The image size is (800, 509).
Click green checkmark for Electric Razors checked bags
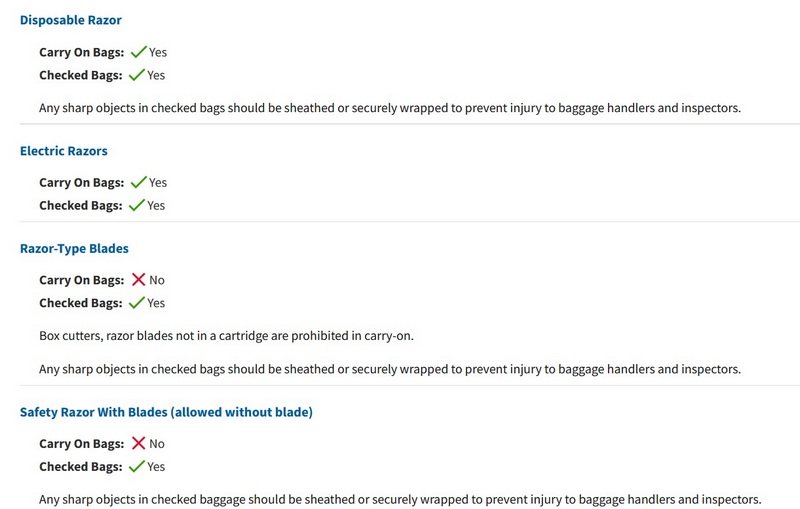click(x=137, y=205)
